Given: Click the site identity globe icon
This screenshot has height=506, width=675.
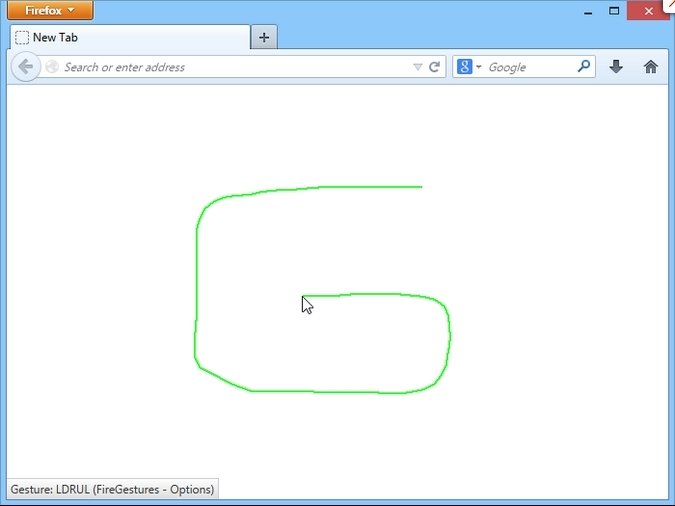Looking at the screenshot, I should pyautogui.click(x=52, y=67).
